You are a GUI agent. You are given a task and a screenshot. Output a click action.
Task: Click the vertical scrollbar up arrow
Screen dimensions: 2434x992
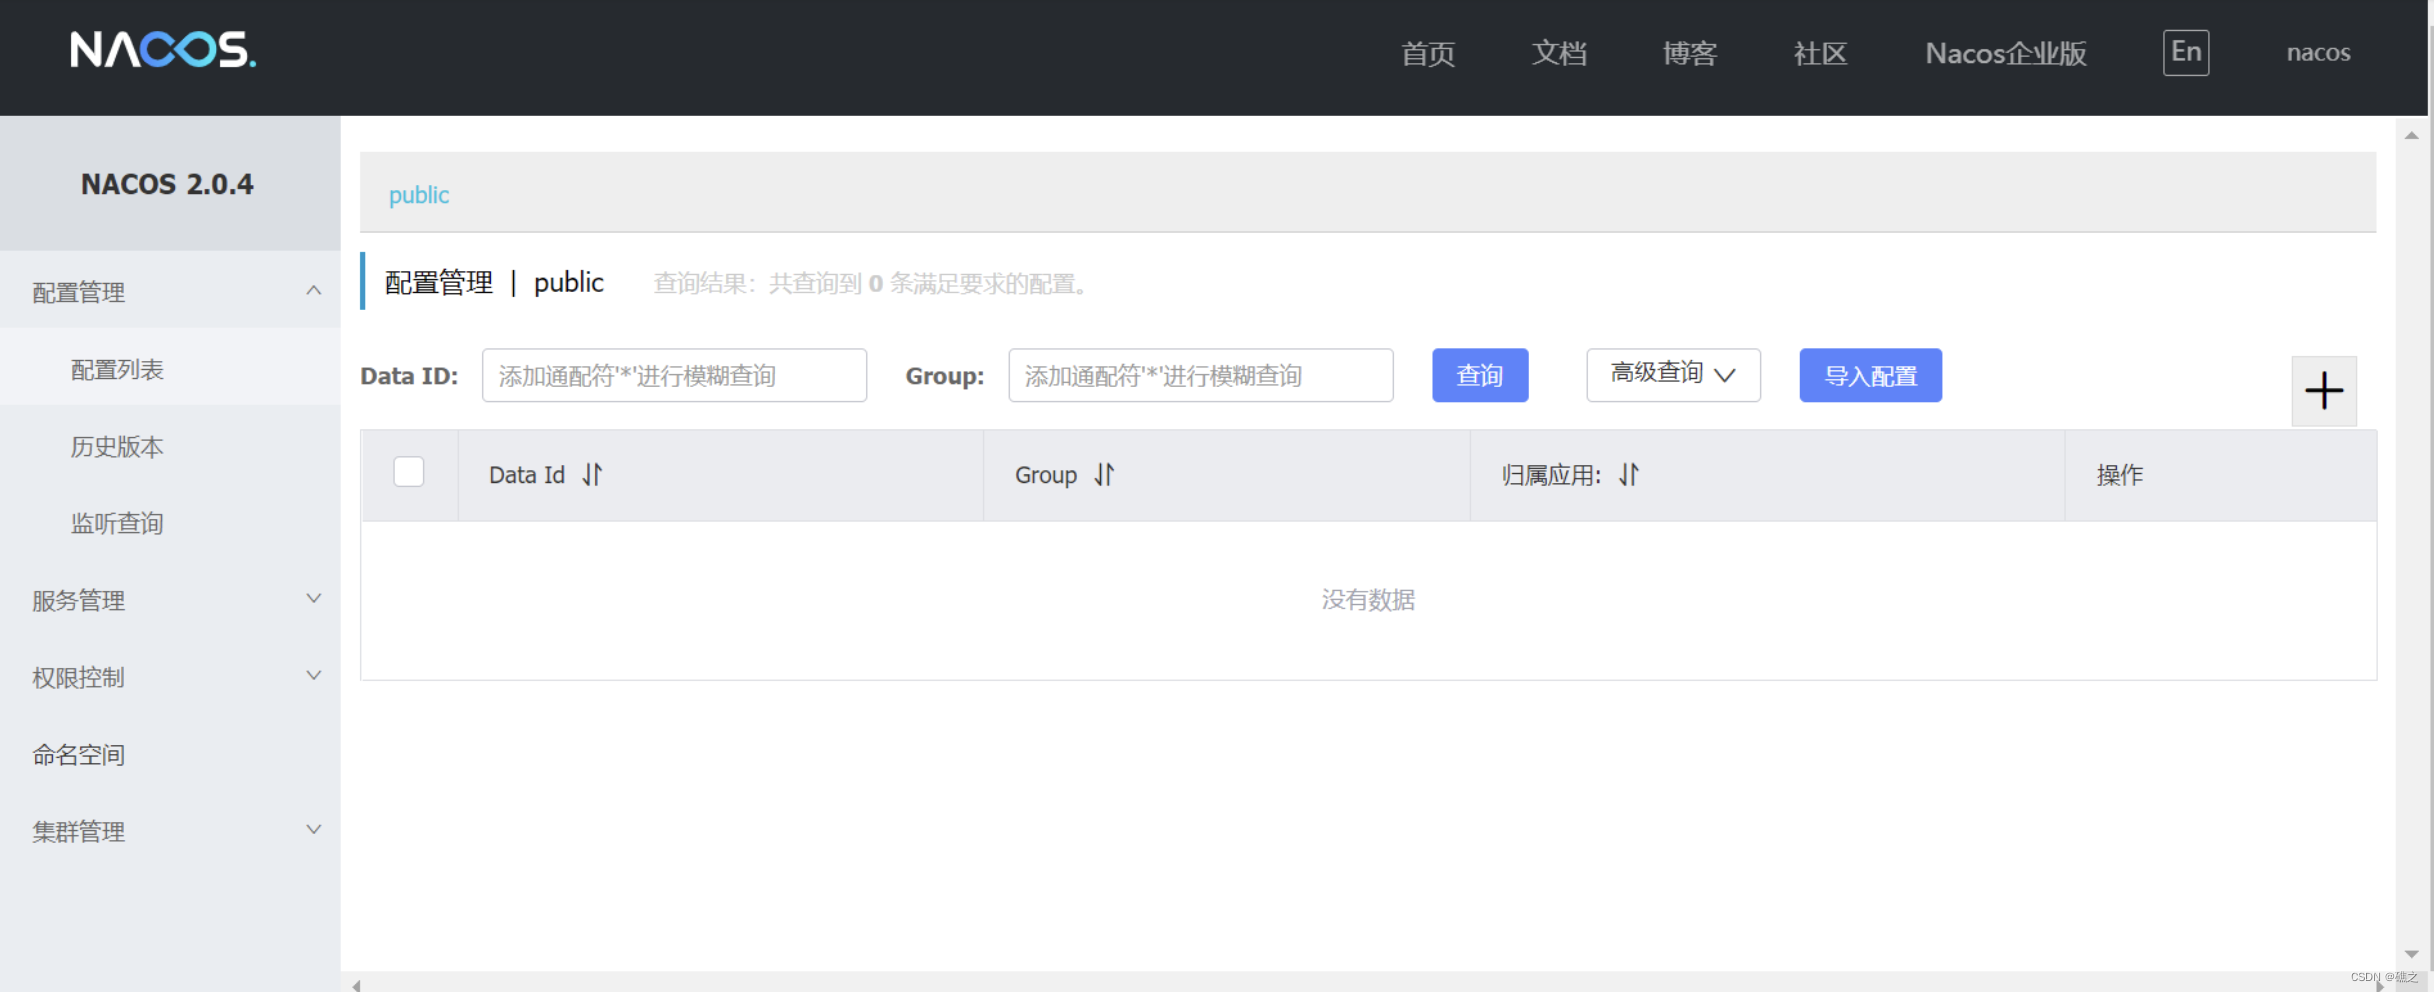click(x=2411, y=135)
